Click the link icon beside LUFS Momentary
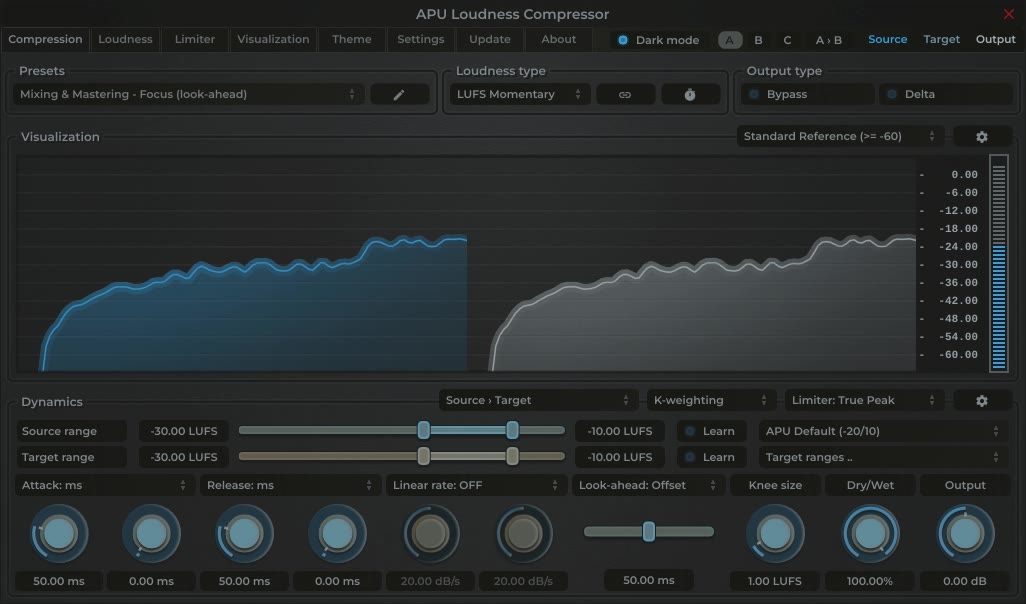 625,94
